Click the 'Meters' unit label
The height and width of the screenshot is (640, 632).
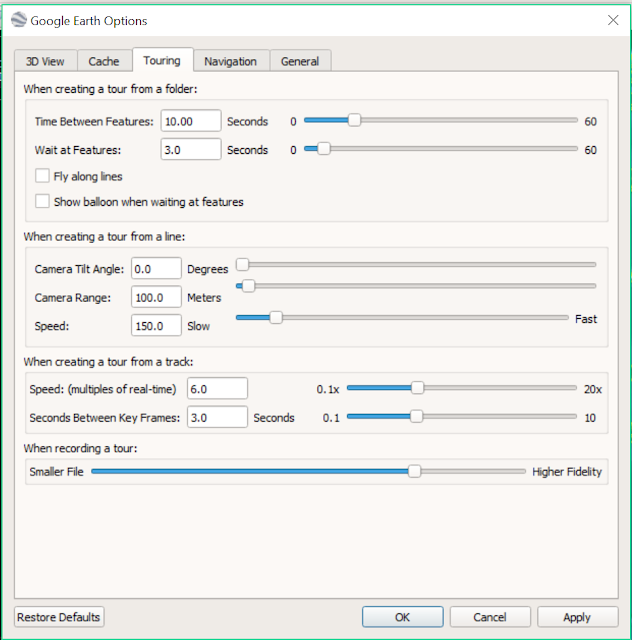point(204,298)
